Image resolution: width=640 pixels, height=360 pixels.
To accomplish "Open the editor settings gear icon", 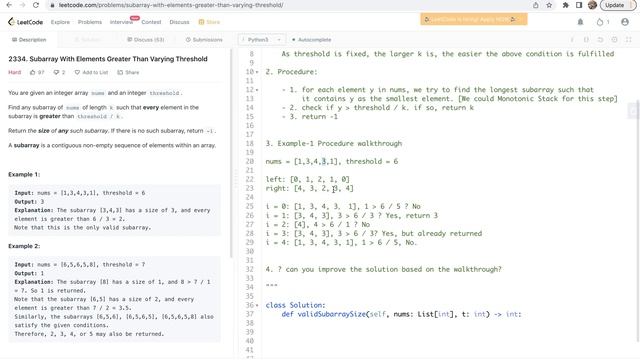I will click(614, 40).
